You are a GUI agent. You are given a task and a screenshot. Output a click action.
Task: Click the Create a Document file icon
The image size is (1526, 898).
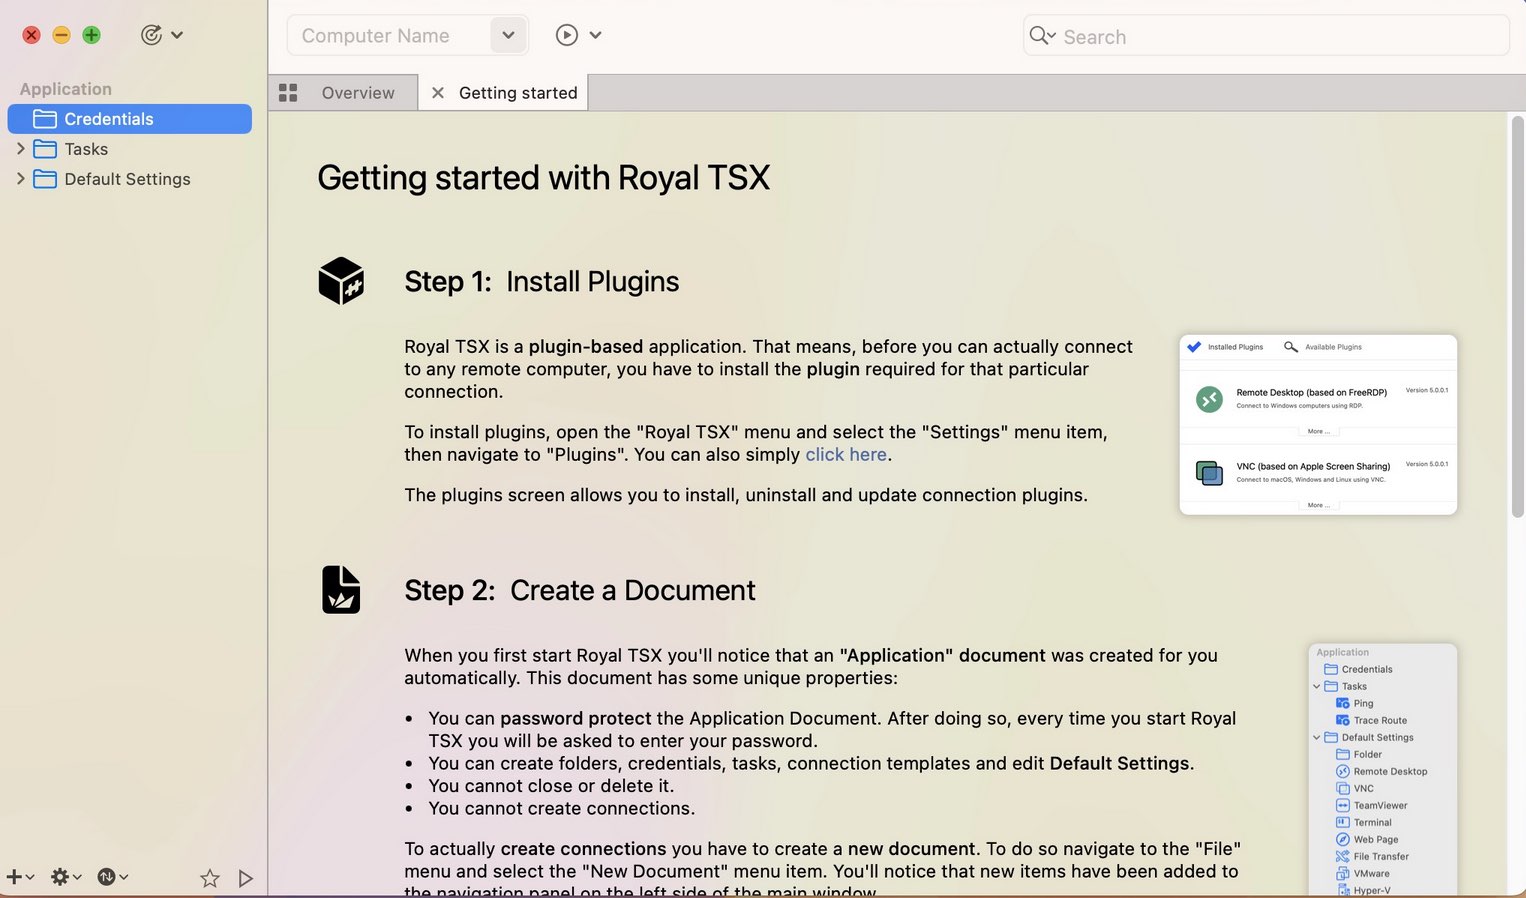click(341, 590)
